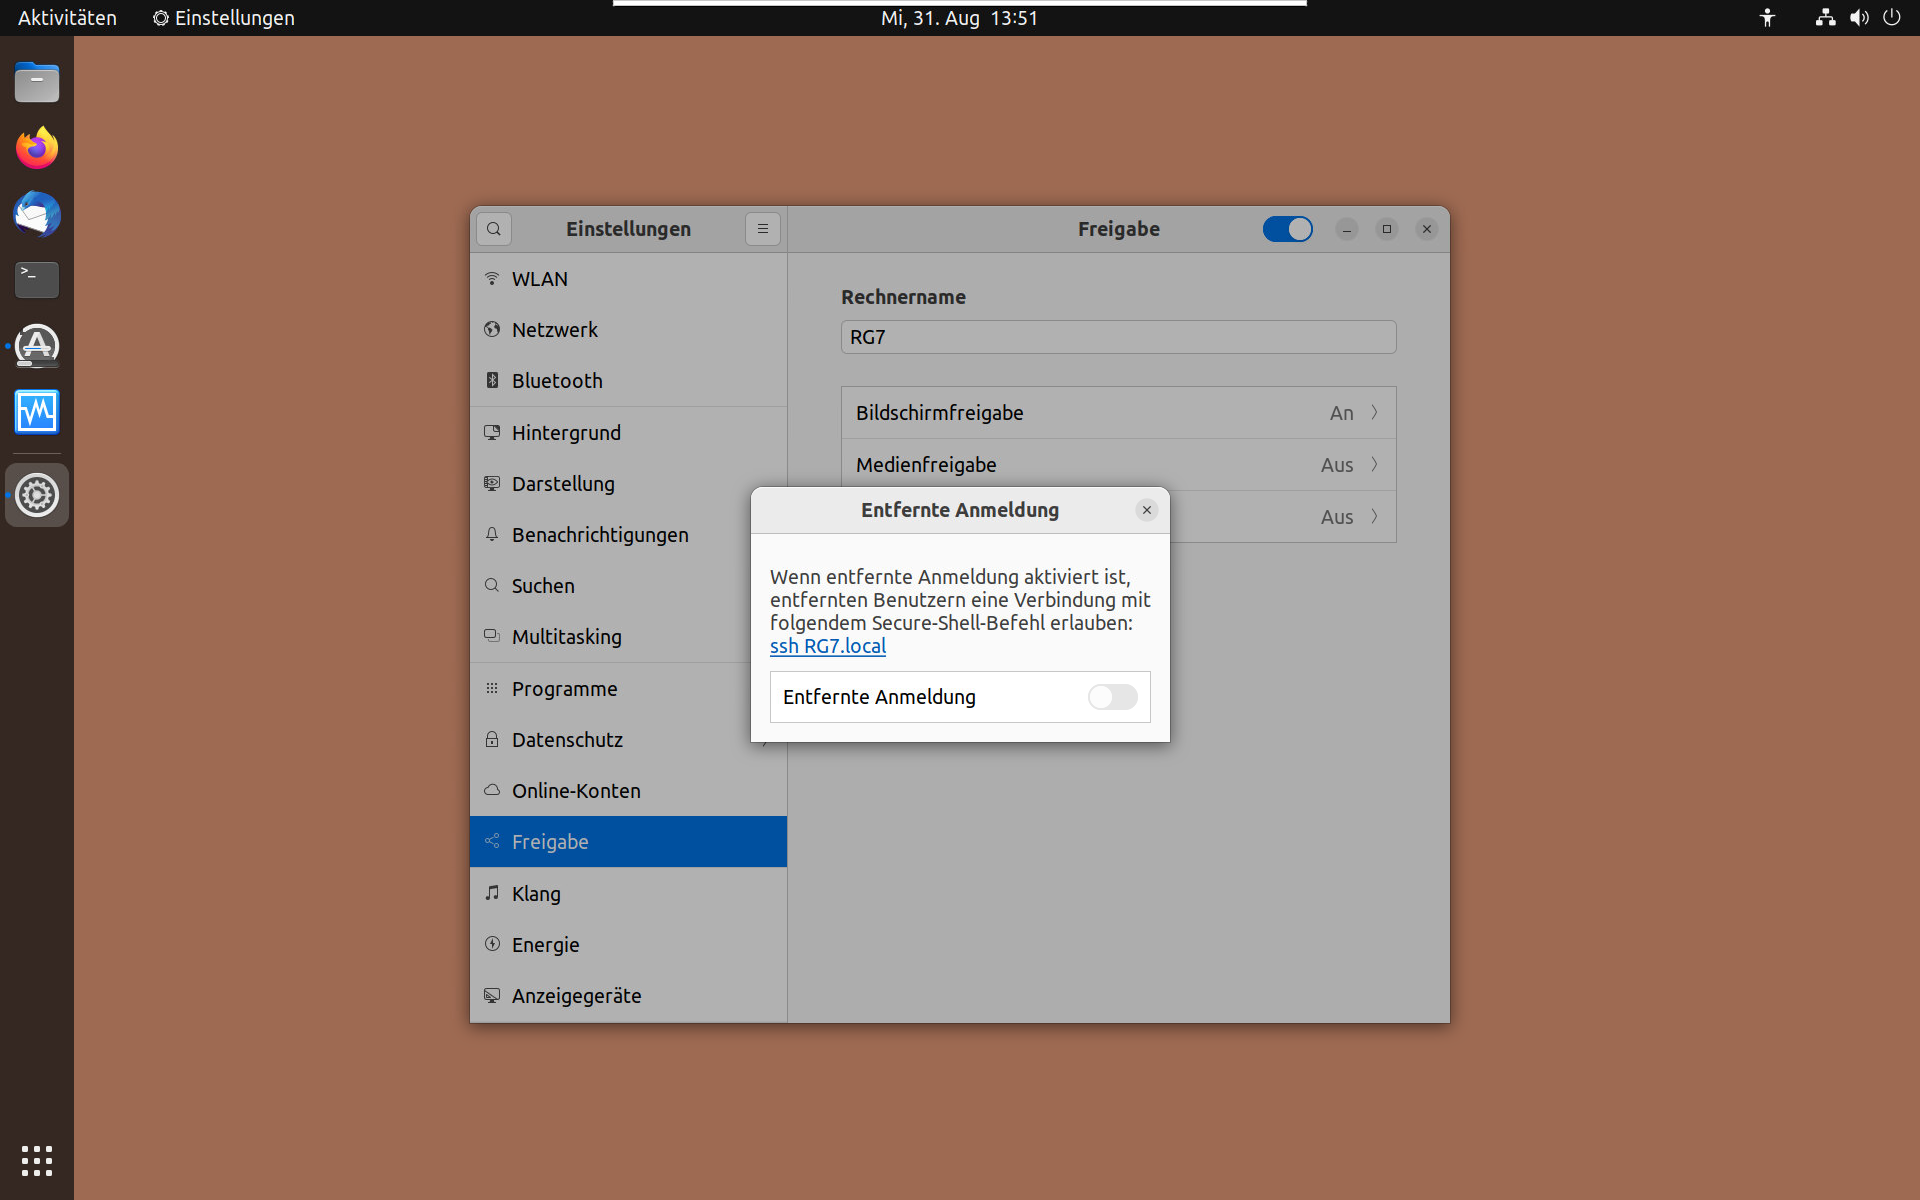Image resolution: width=1920 pixels, height=1200 pixels.
Task: Expand Bildschirmfreigabe row chevron
Action: [1374, 413]
